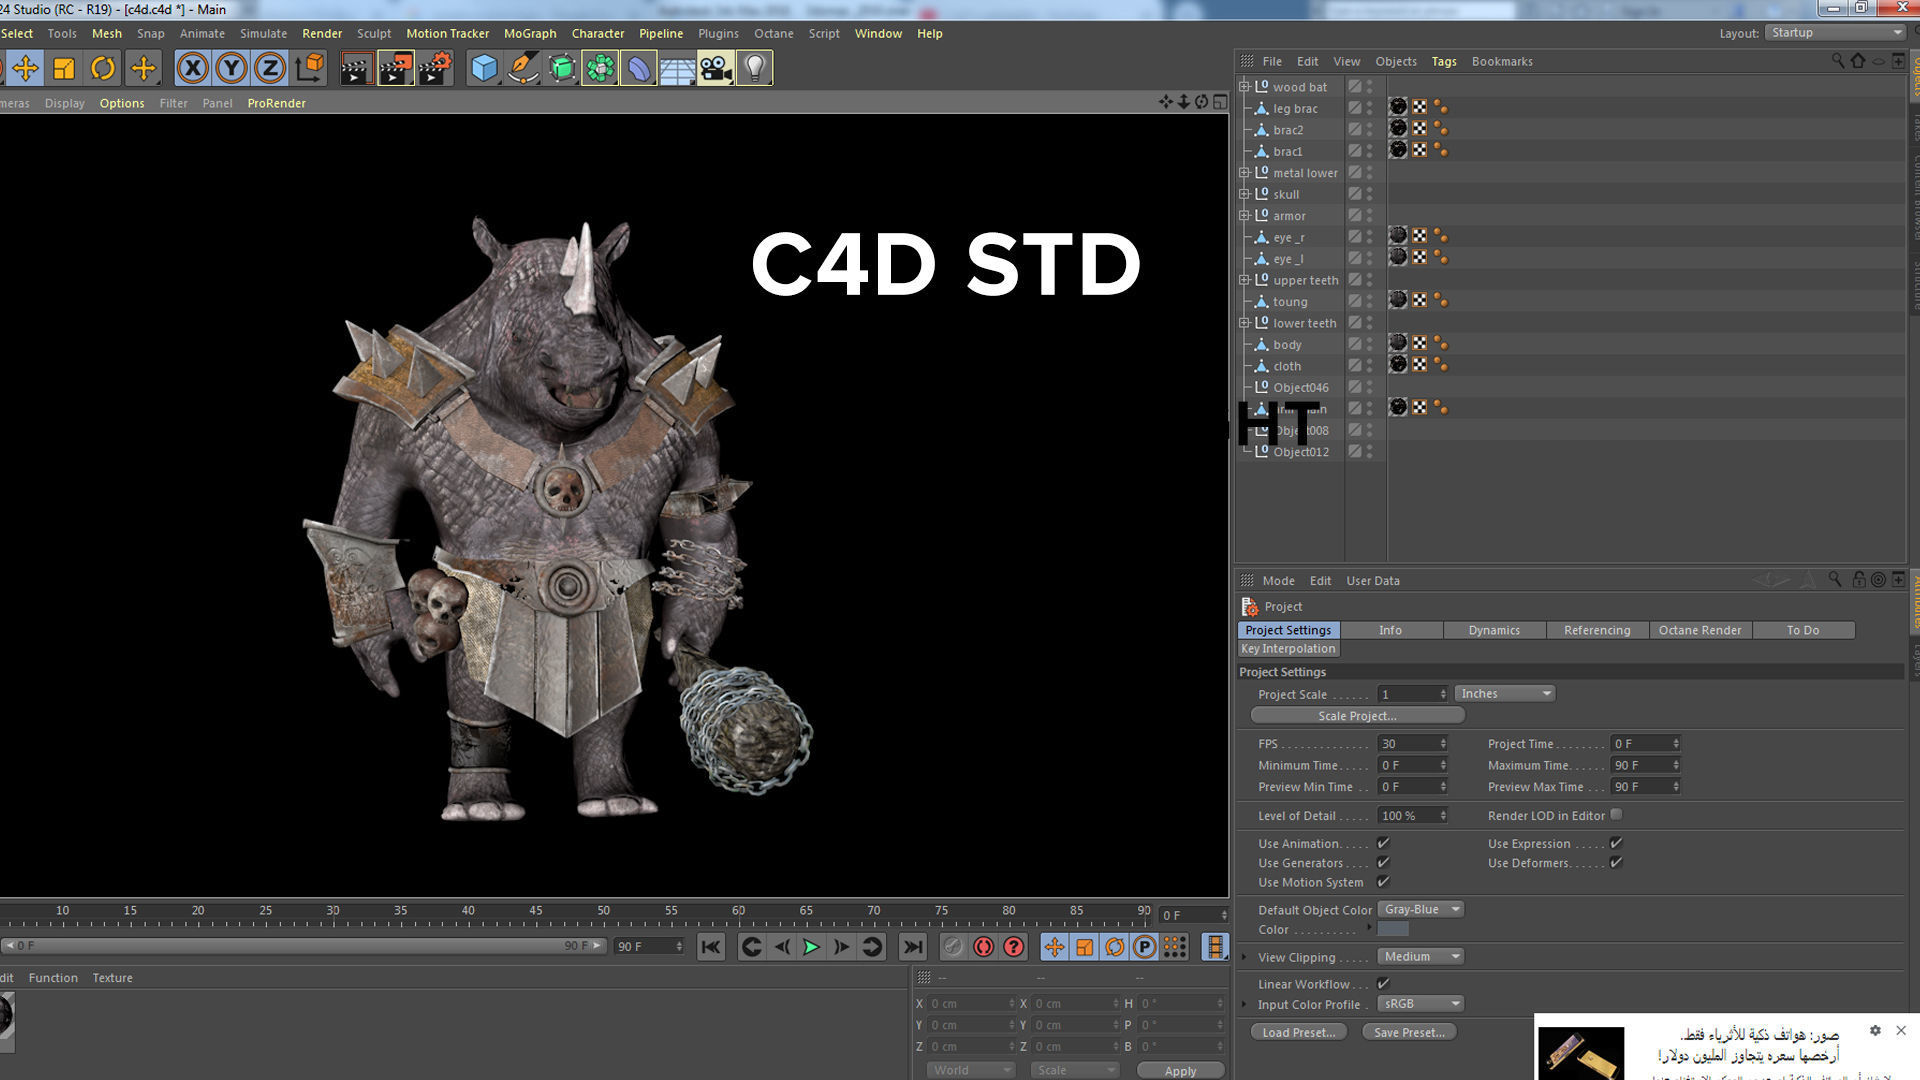Open View Clipping dropdown
1920x1080 pixels.
tap(1421, 956)
